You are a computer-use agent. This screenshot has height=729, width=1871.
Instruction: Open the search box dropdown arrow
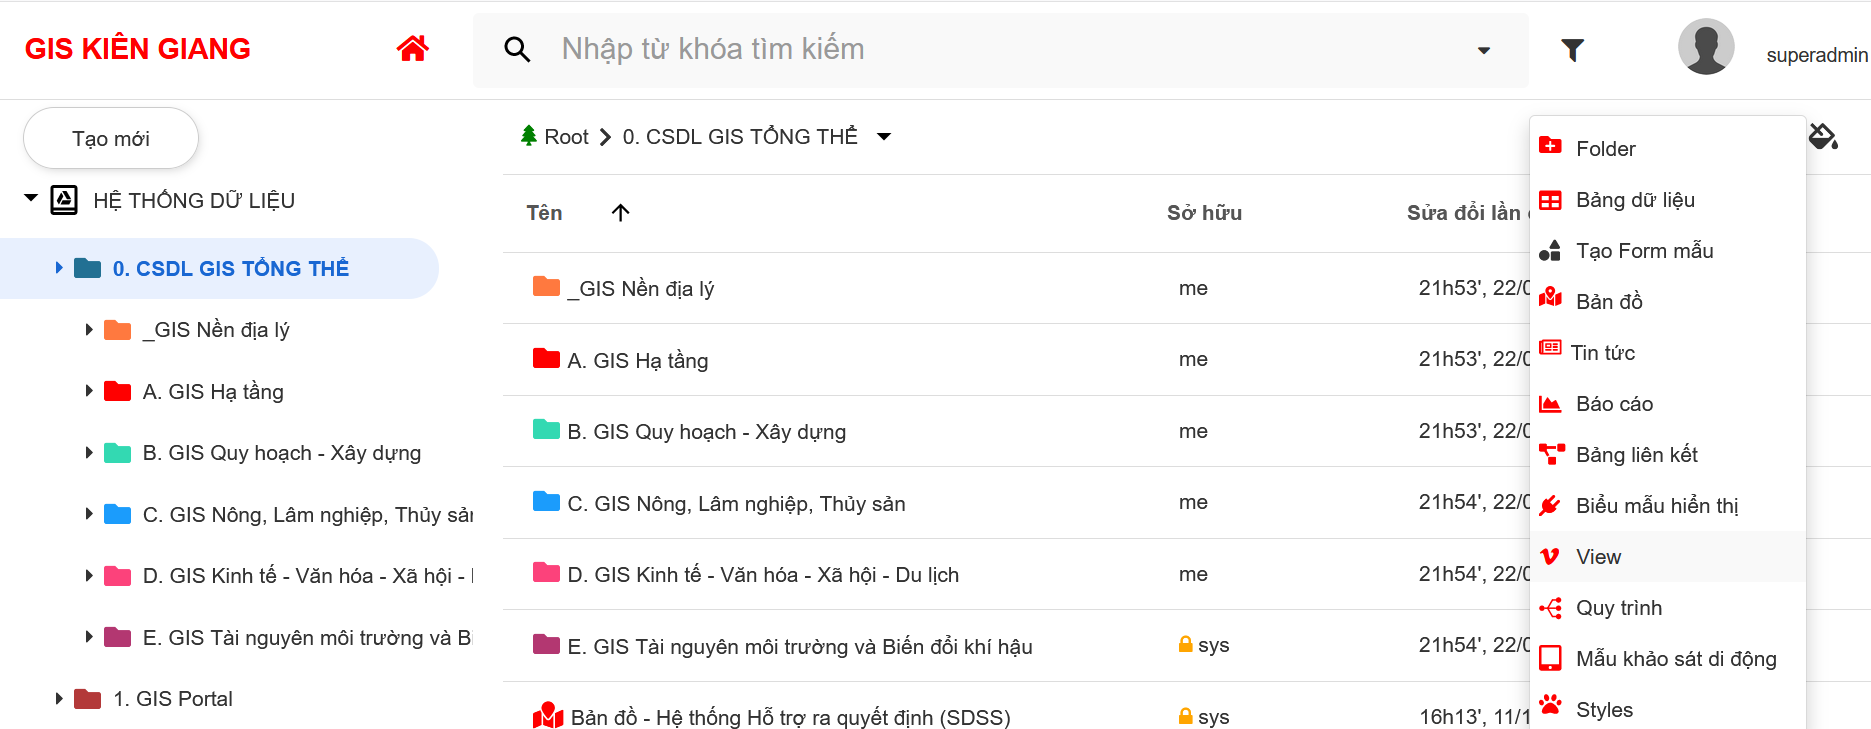pyautogui.click(x=1484, y=50)
